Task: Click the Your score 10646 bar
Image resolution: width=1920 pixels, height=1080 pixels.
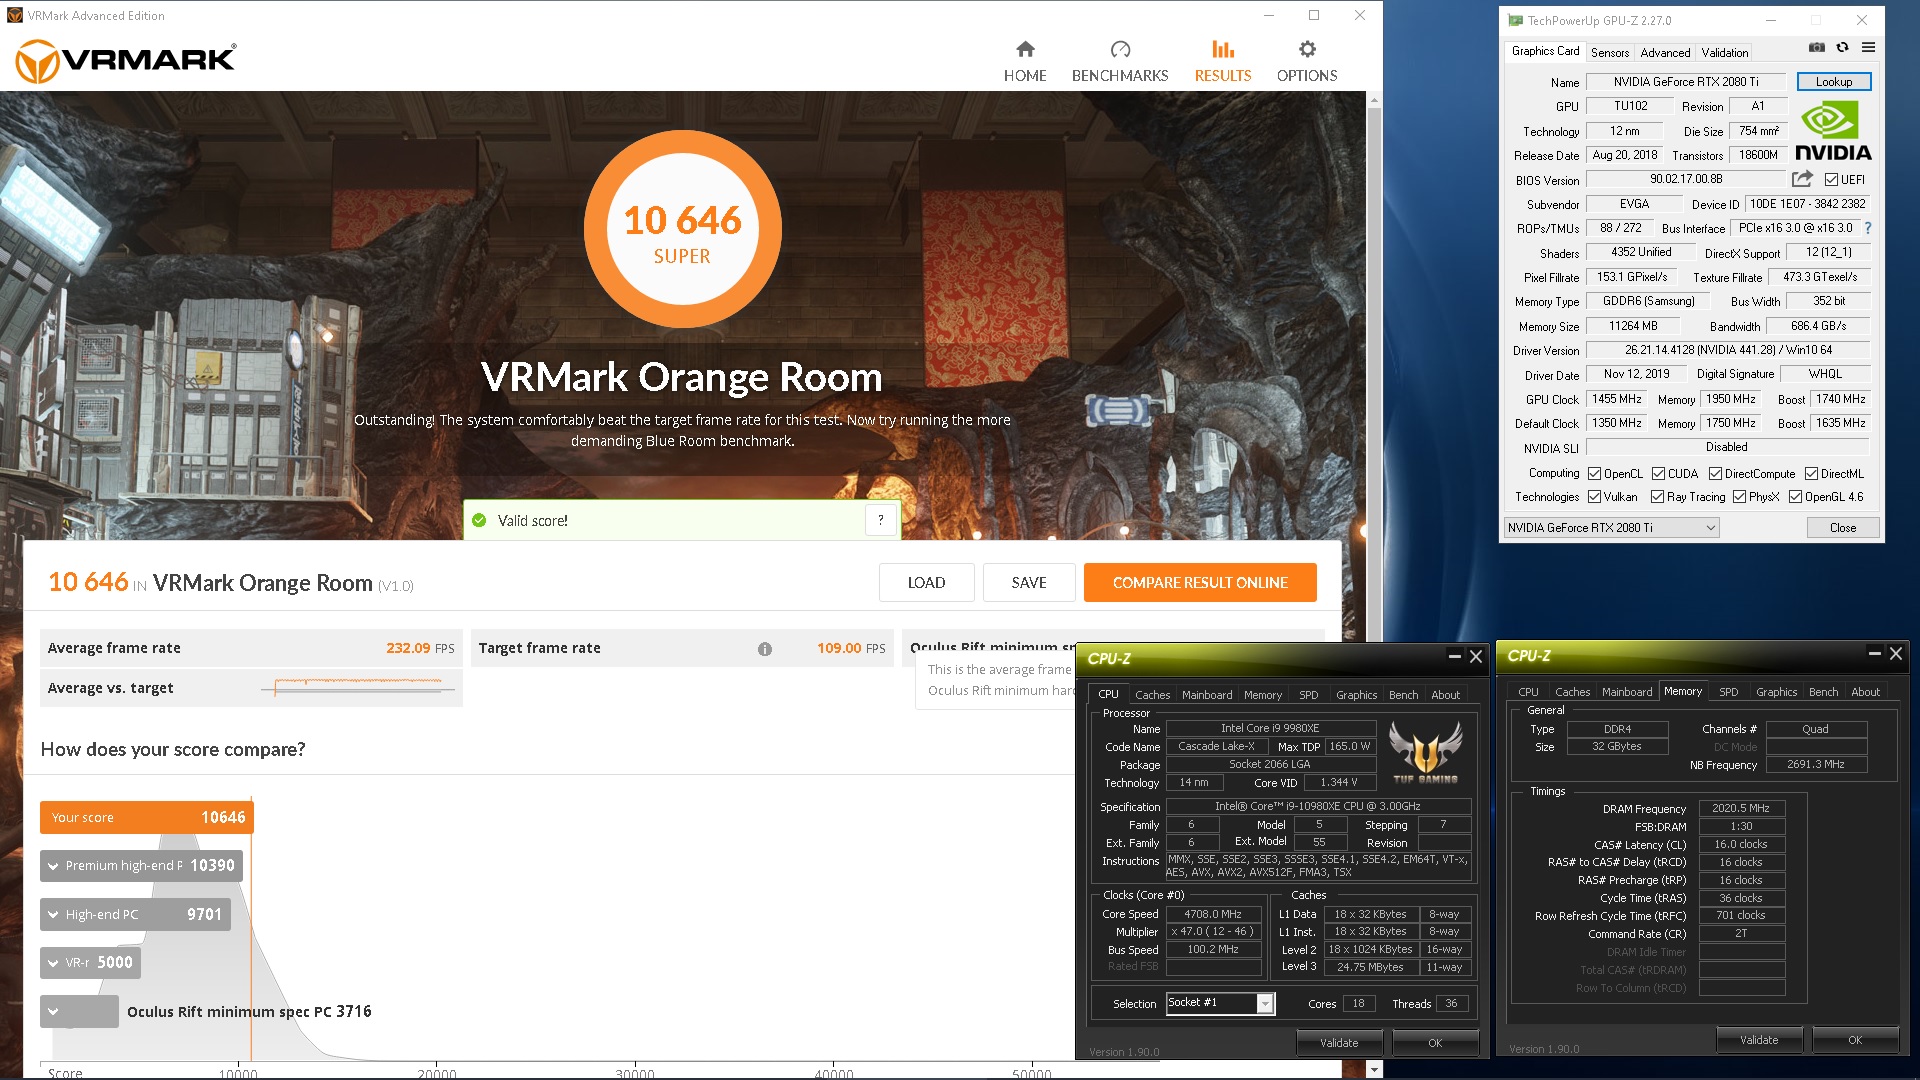Action: pos(147,818)
